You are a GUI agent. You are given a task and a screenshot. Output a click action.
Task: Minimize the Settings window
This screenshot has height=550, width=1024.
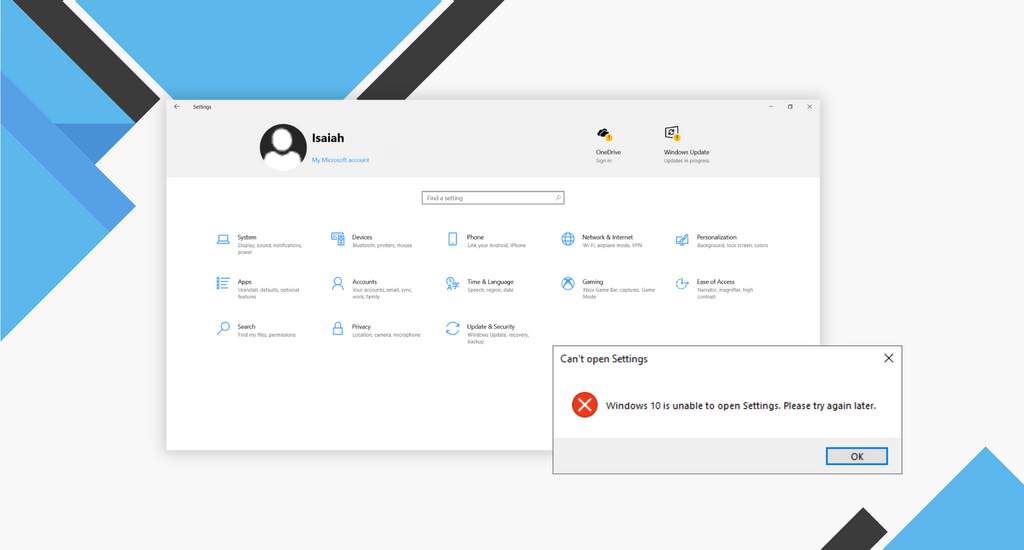tap(771, 106)
